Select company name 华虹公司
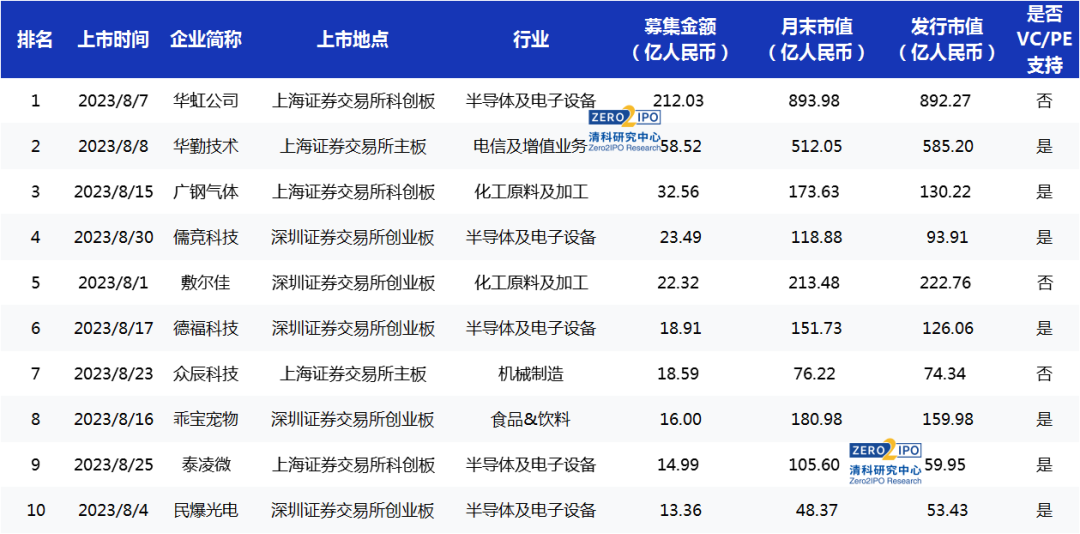This screenshot has width=1080, height=534. [x=206, y=101]
